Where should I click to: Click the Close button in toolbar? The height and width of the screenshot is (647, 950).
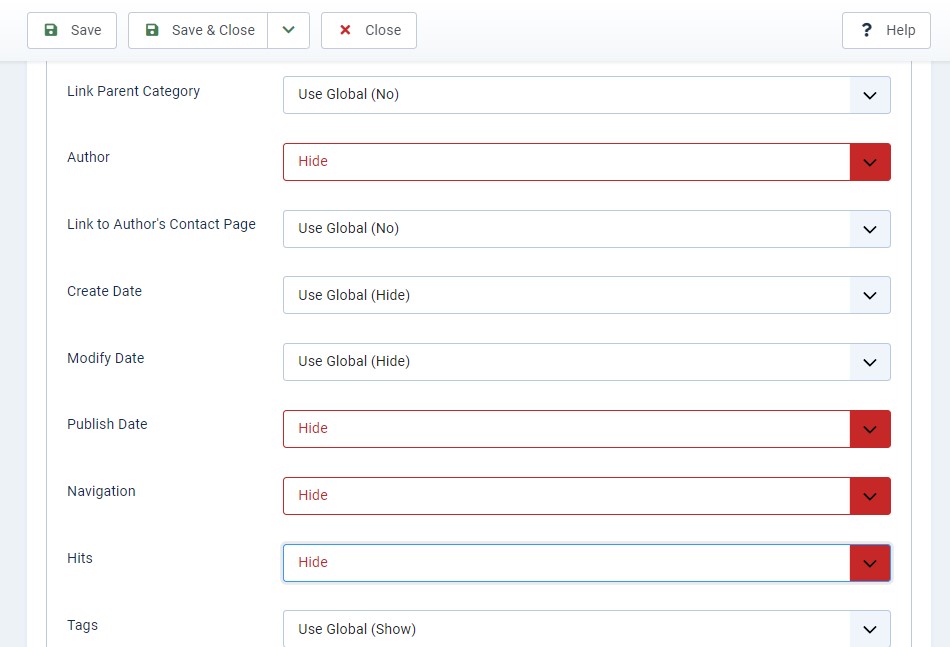pos(368,30)
